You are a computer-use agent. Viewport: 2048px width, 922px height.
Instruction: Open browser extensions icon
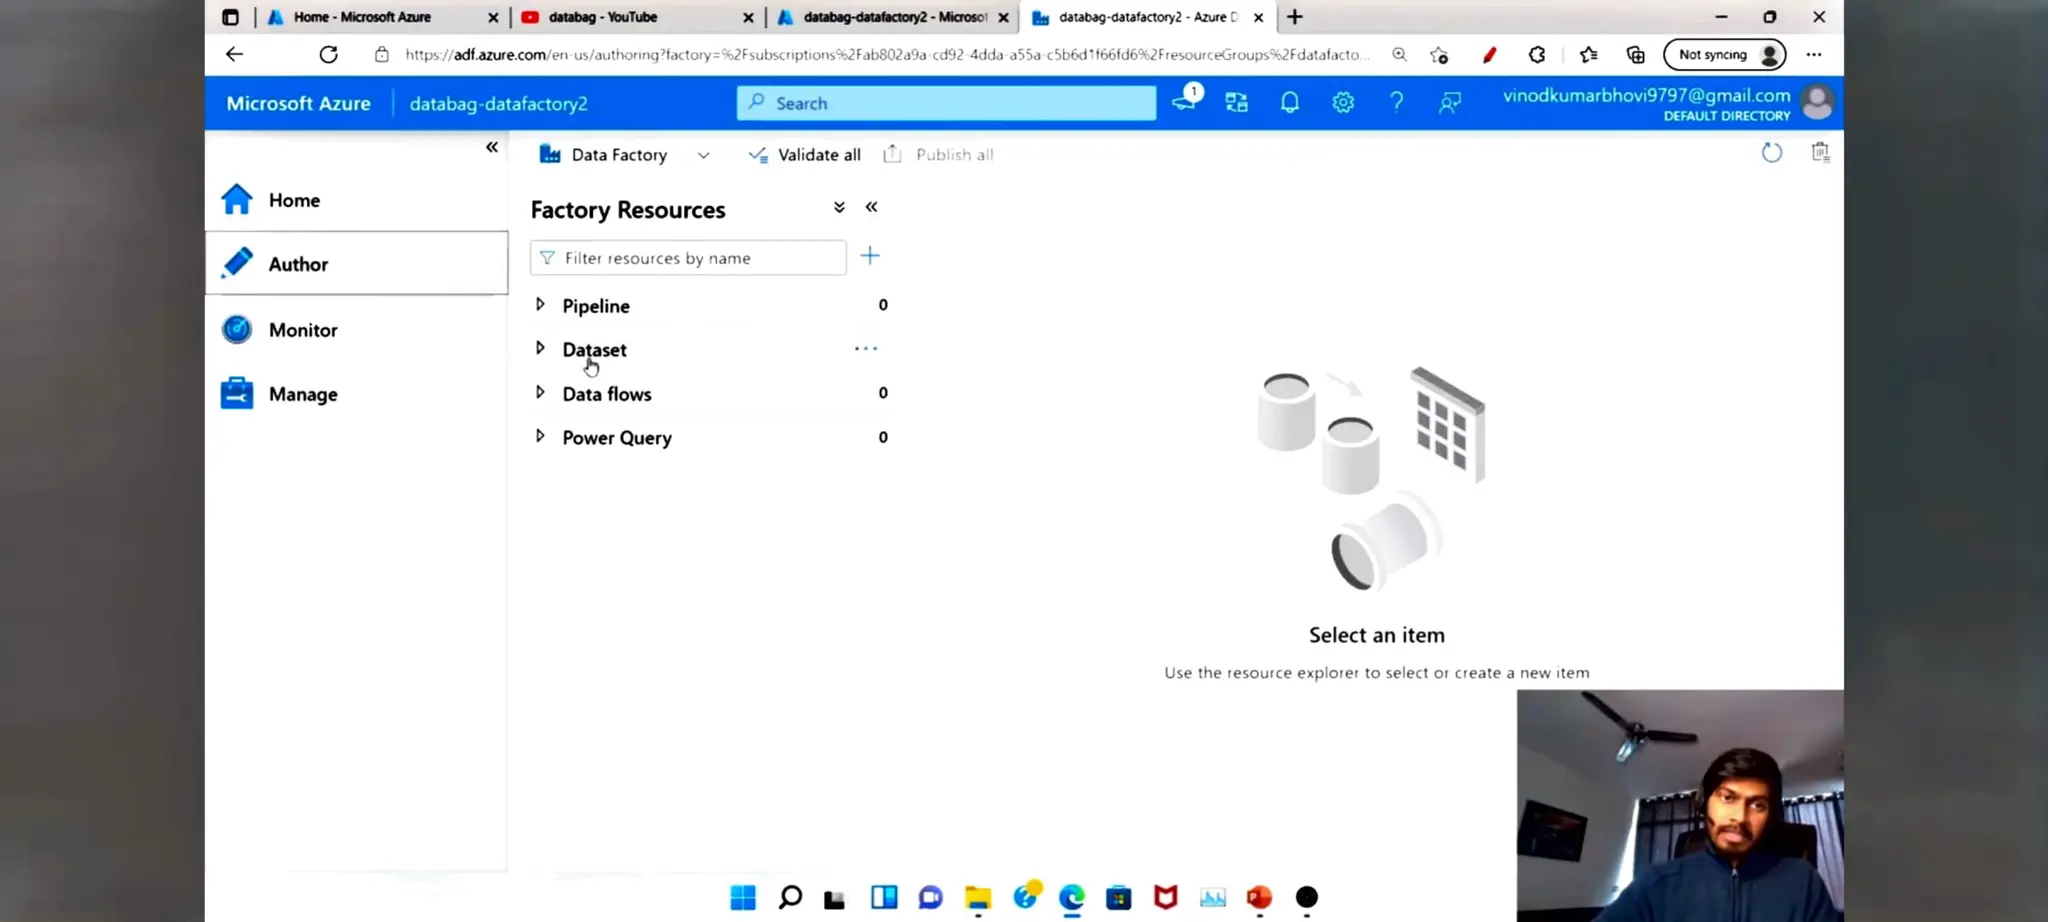tap(1537, 55)
